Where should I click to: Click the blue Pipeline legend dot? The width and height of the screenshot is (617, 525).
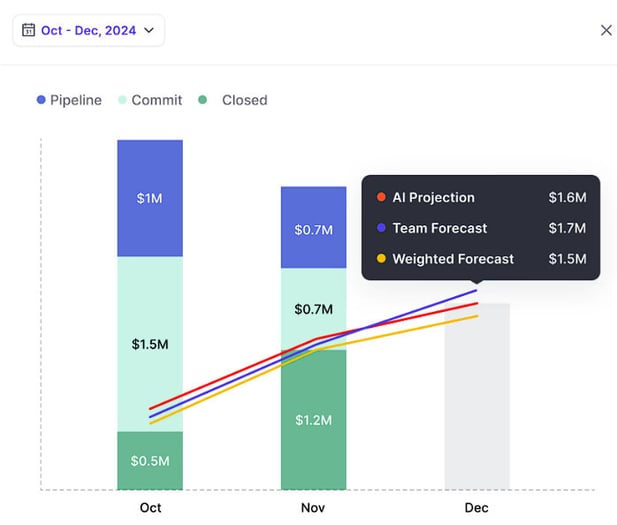point(41,100)
